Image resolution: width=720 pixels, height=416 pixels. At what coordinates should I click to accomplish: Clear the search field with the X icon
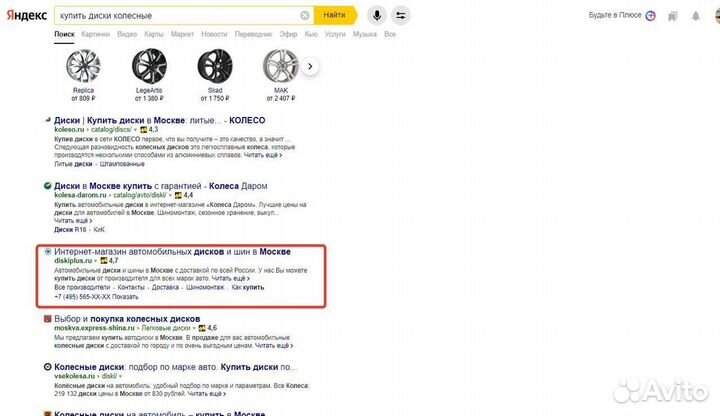(304, 16)
